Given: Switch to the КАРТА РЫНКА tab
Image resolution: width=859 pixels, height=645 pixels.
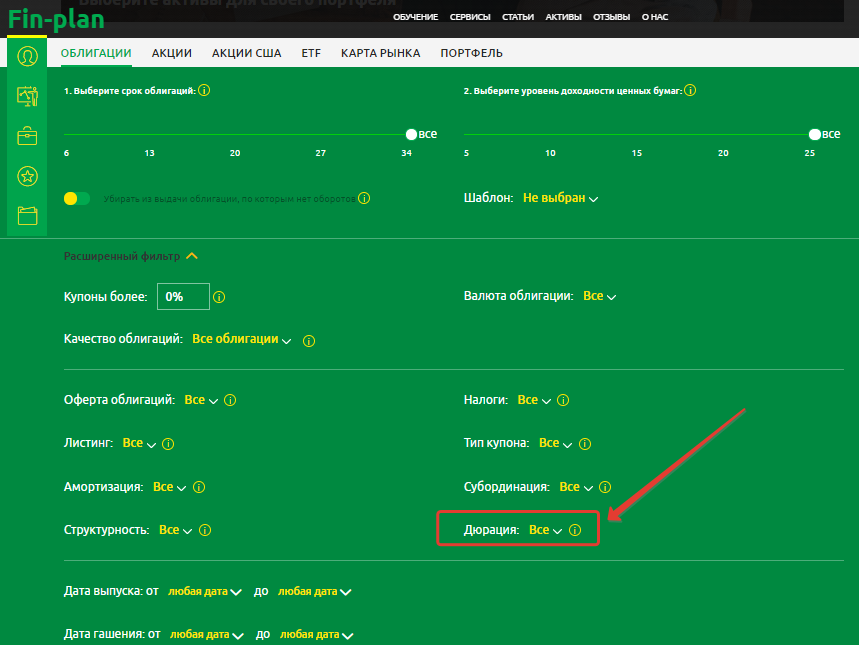Looking at the screenshot, I should coord(380,53).
